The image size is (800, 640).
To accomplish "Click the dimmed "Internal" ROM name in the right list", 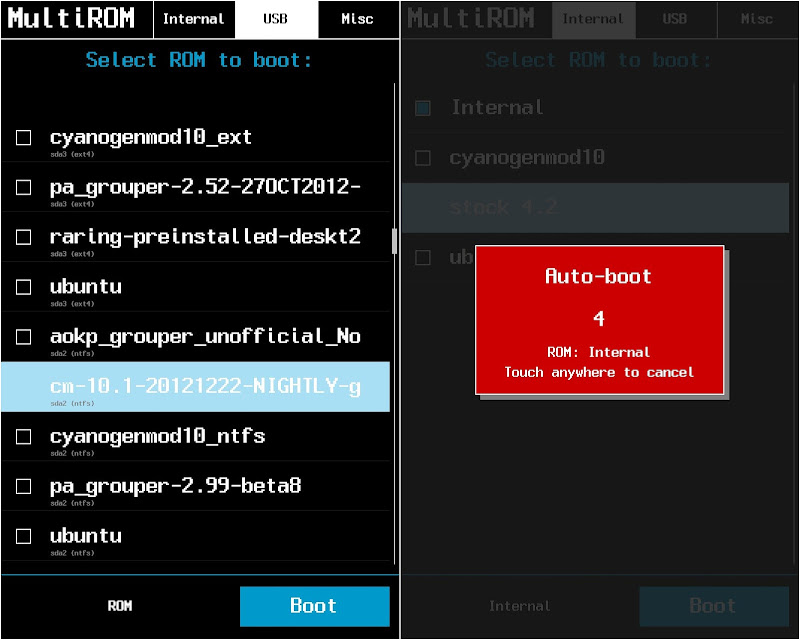I will point(497,107).
